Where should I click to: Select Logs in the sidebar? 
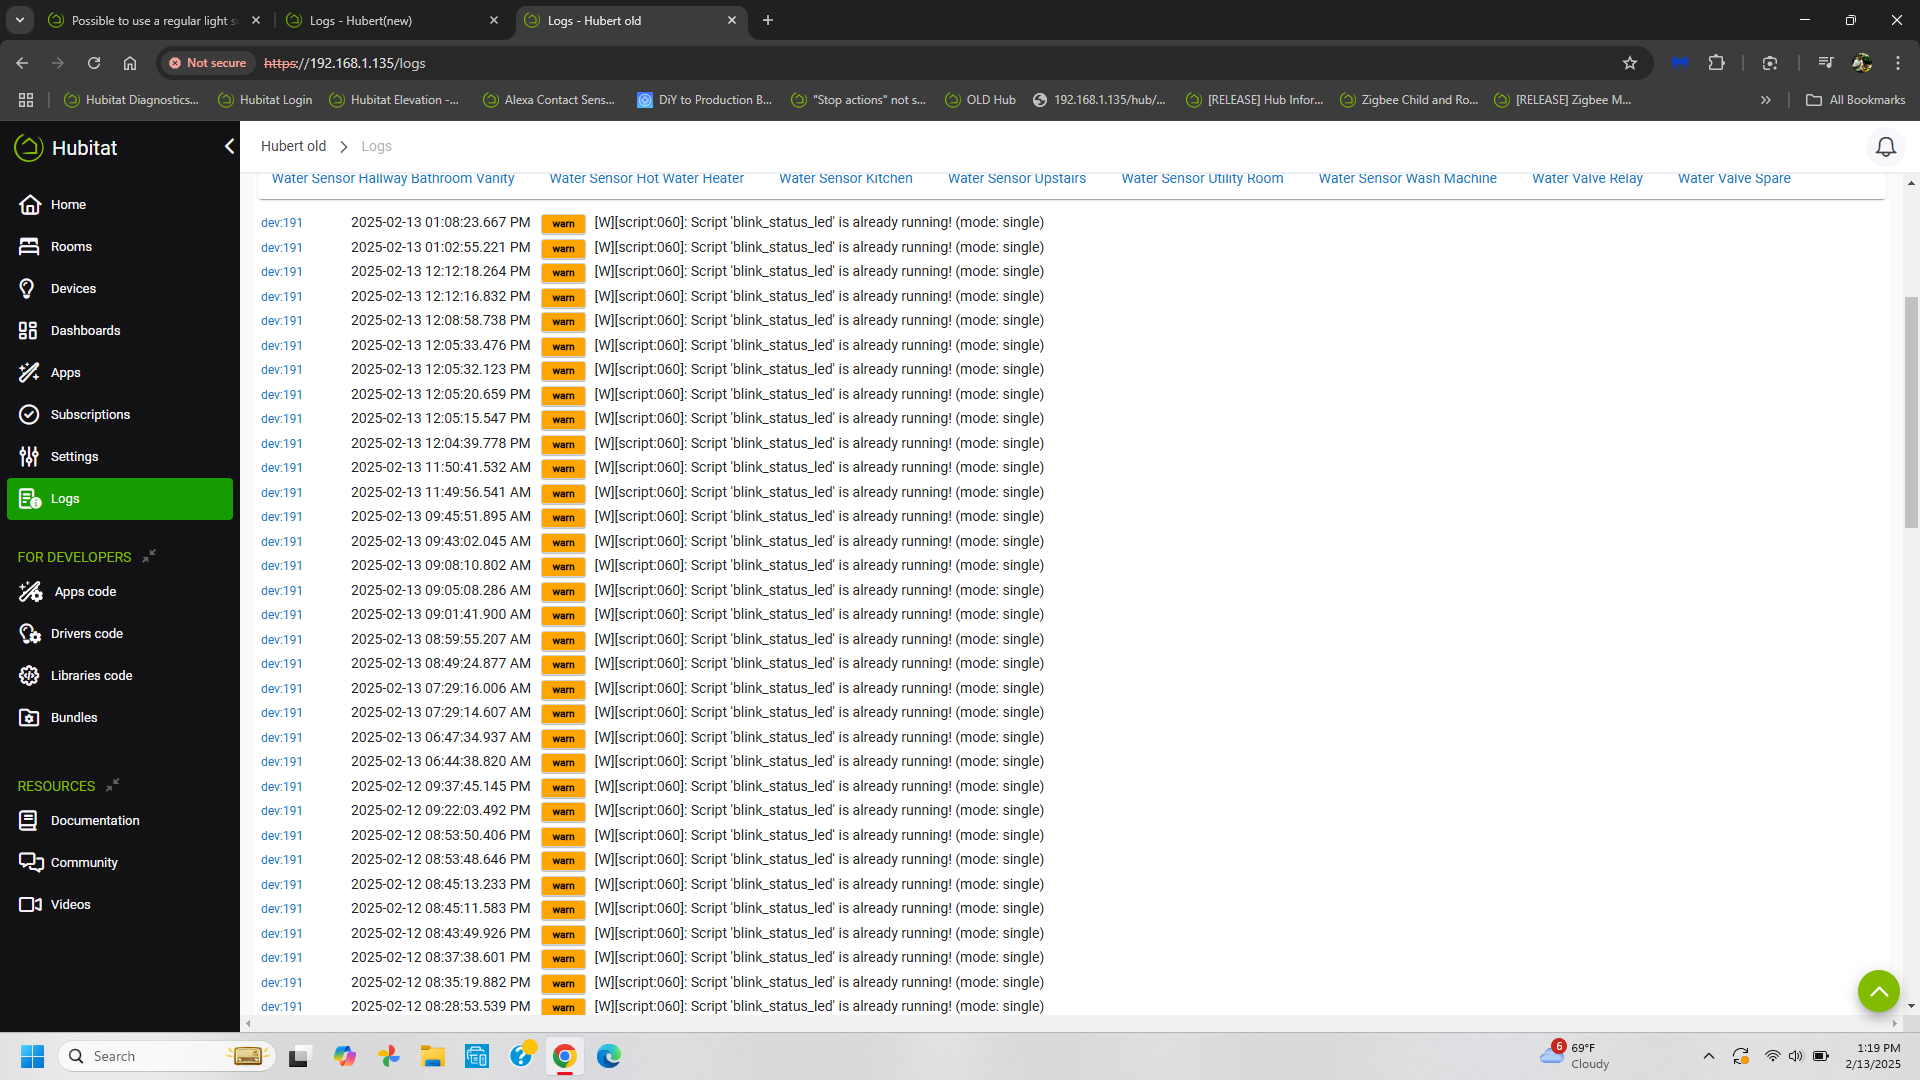(x=120, y=498)
